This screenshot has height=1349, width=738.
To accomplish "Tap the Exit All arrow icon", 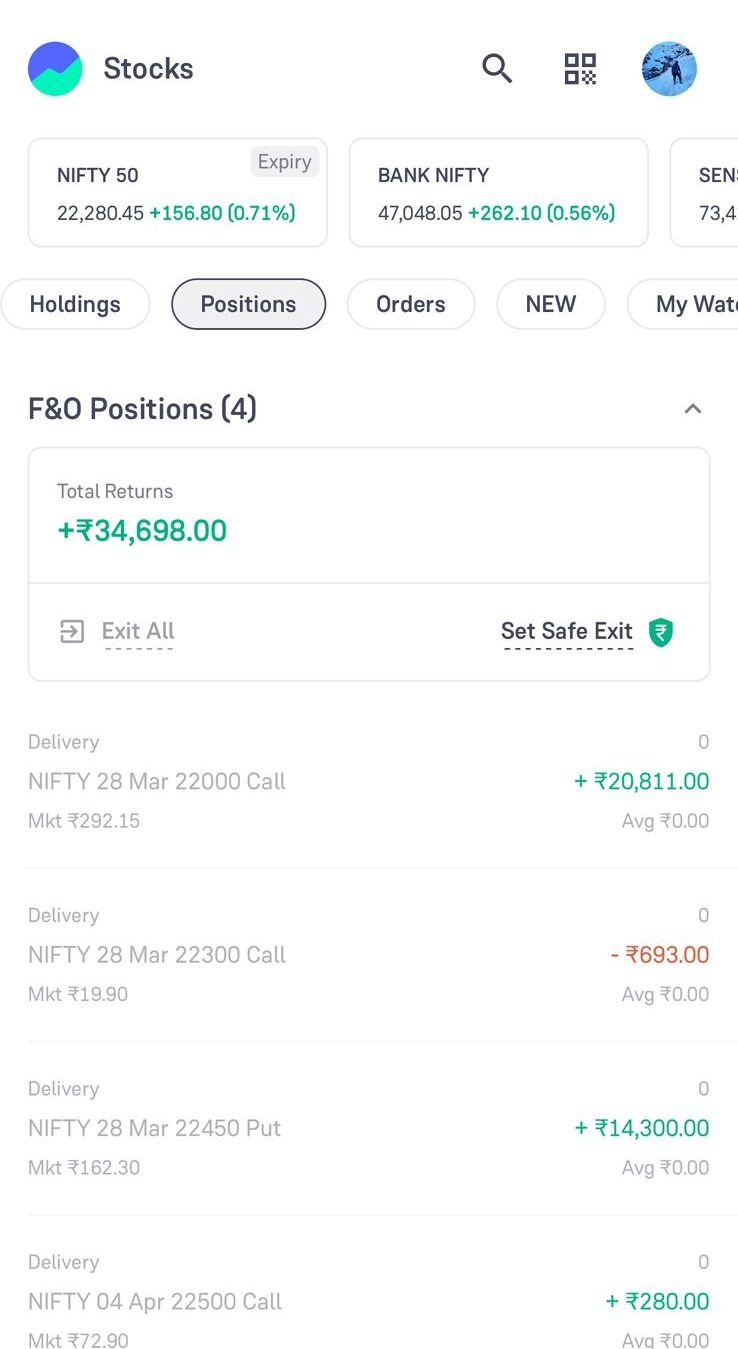I will pyautogui.click(x=72, y=631).
